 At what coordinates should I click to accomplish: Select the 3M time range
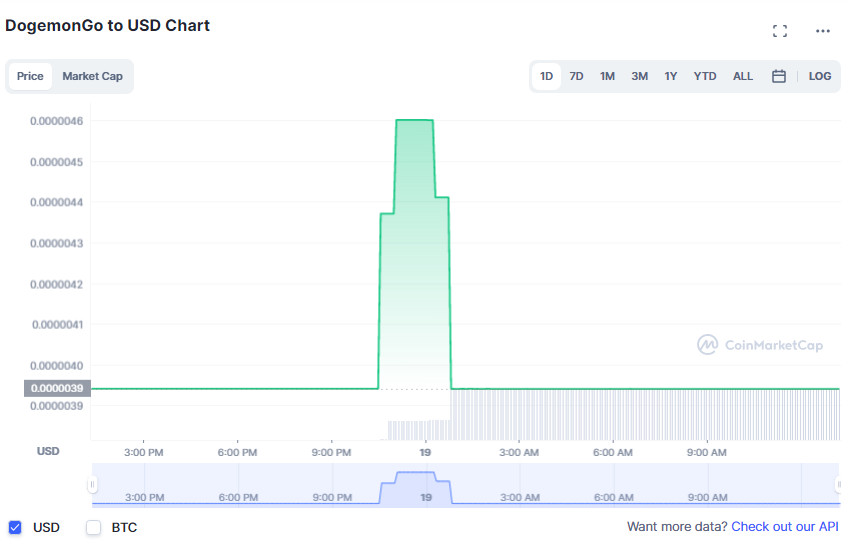pos(639,76)
